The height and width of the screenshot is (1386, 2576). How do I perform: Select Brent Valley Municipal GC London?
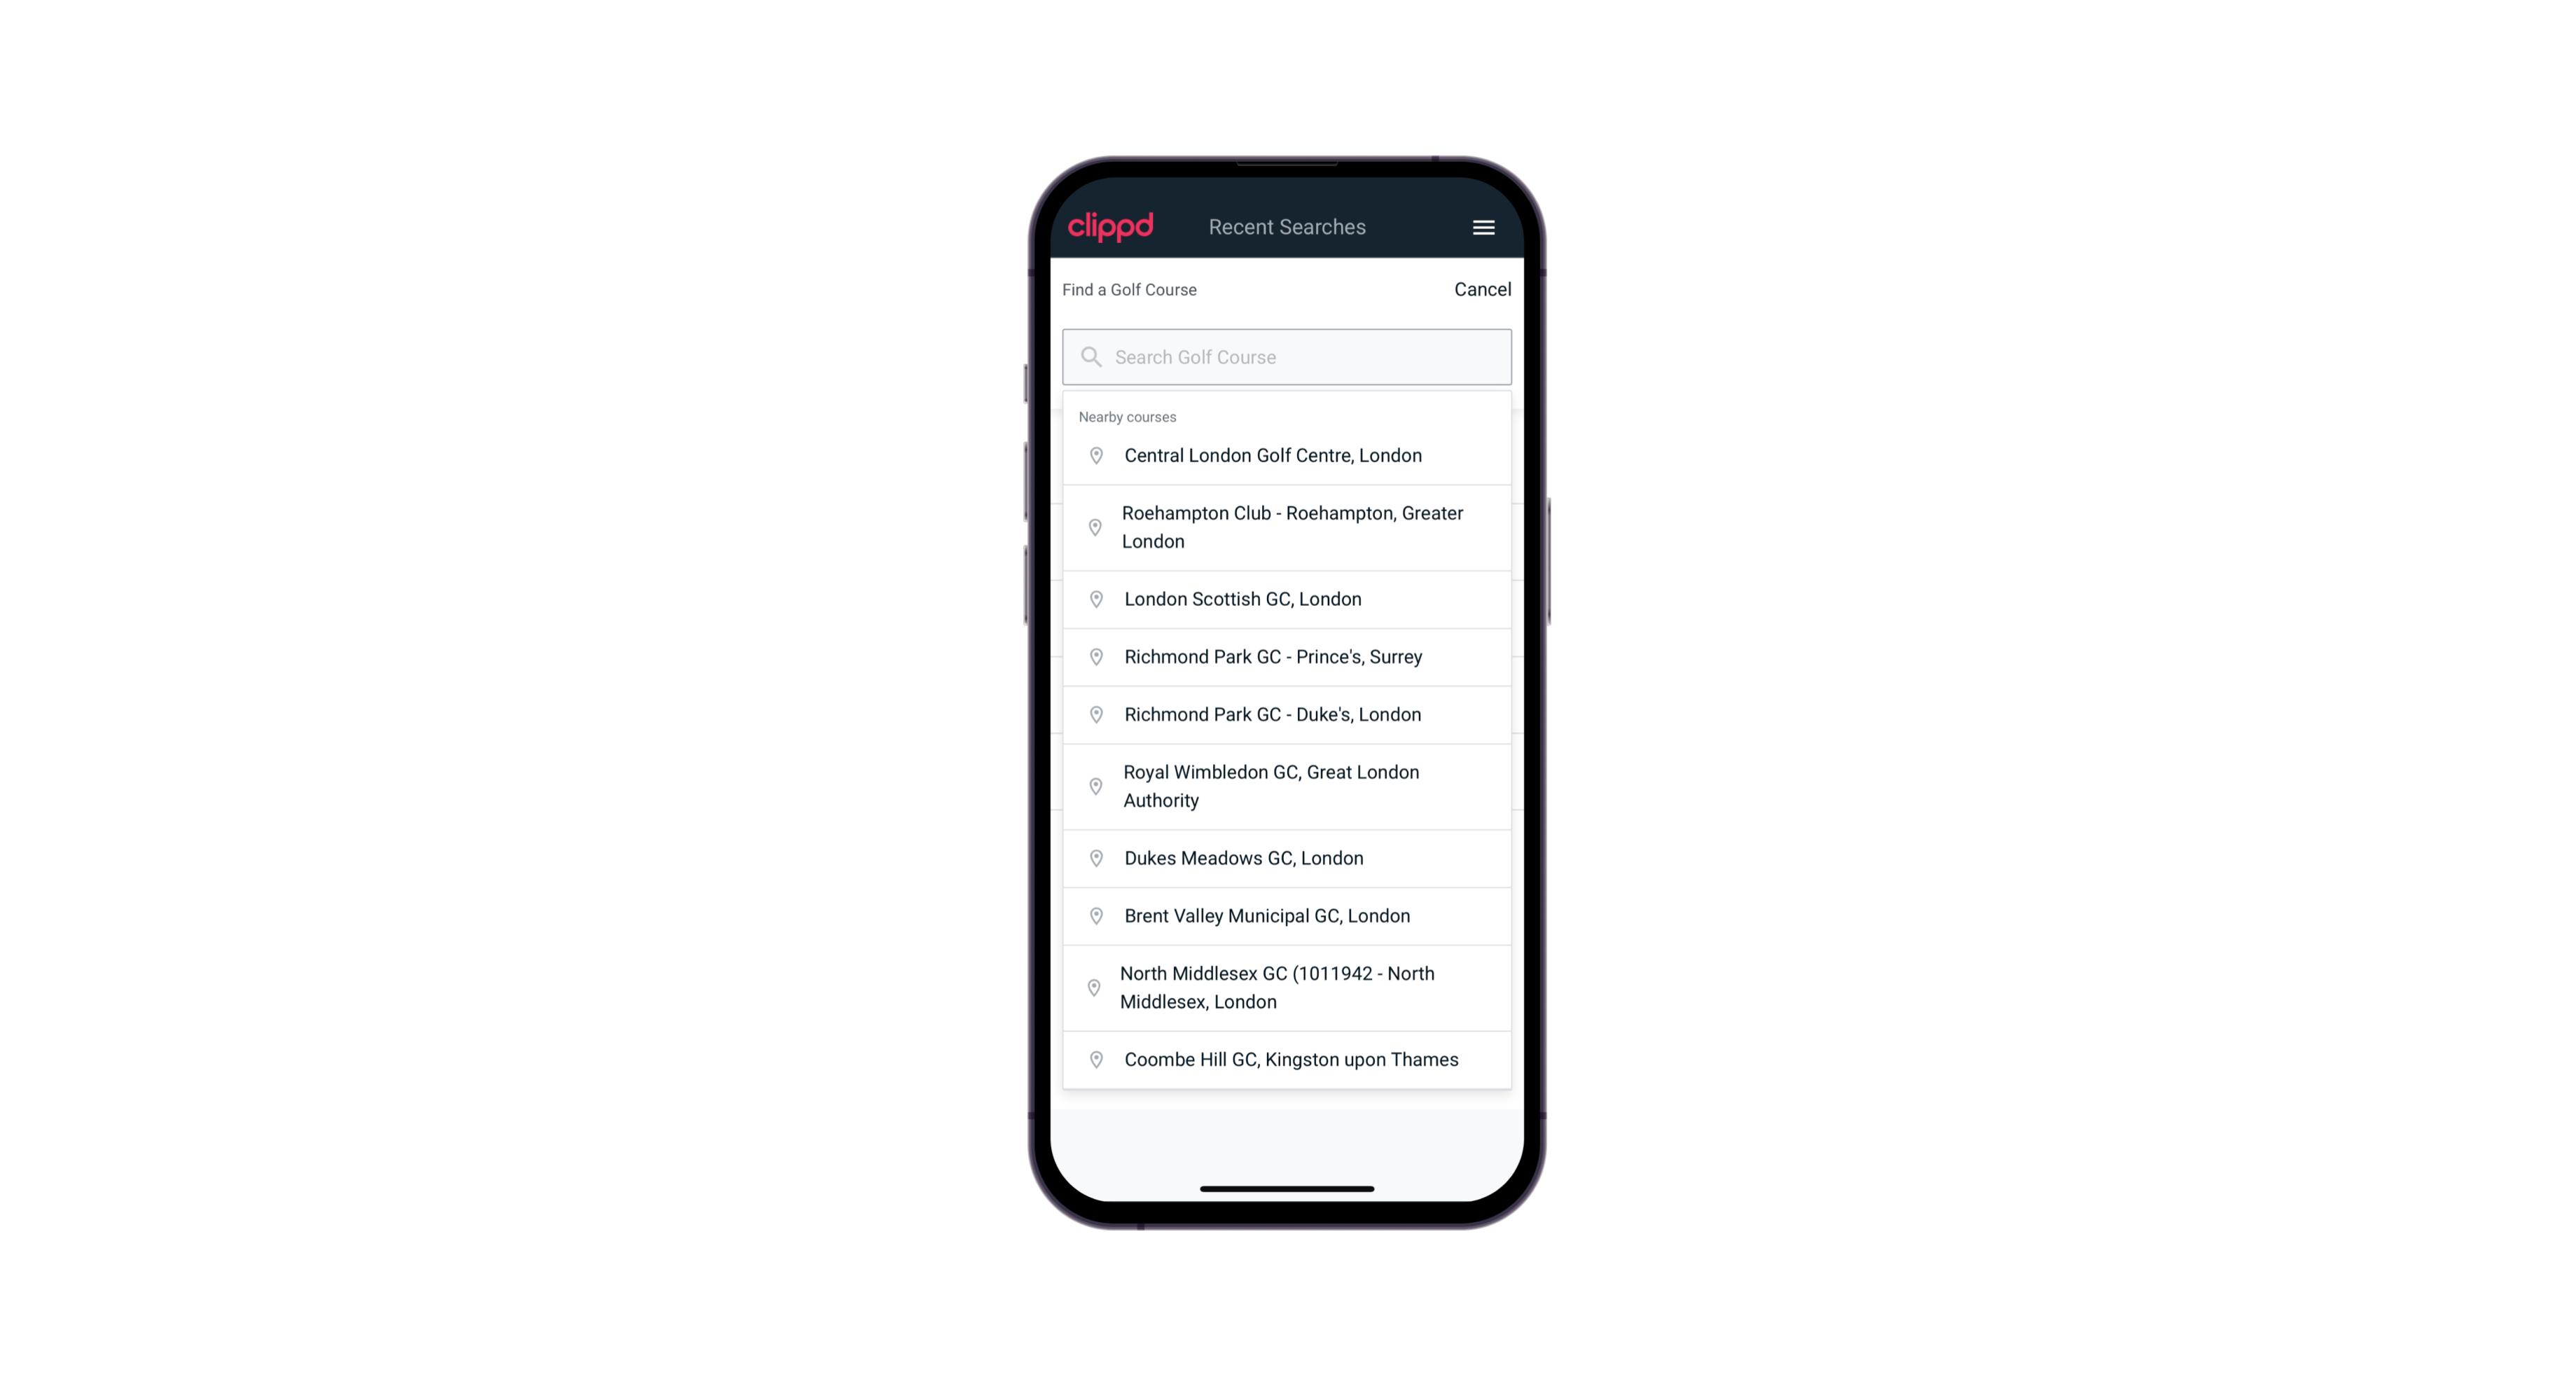[1288, 915]
